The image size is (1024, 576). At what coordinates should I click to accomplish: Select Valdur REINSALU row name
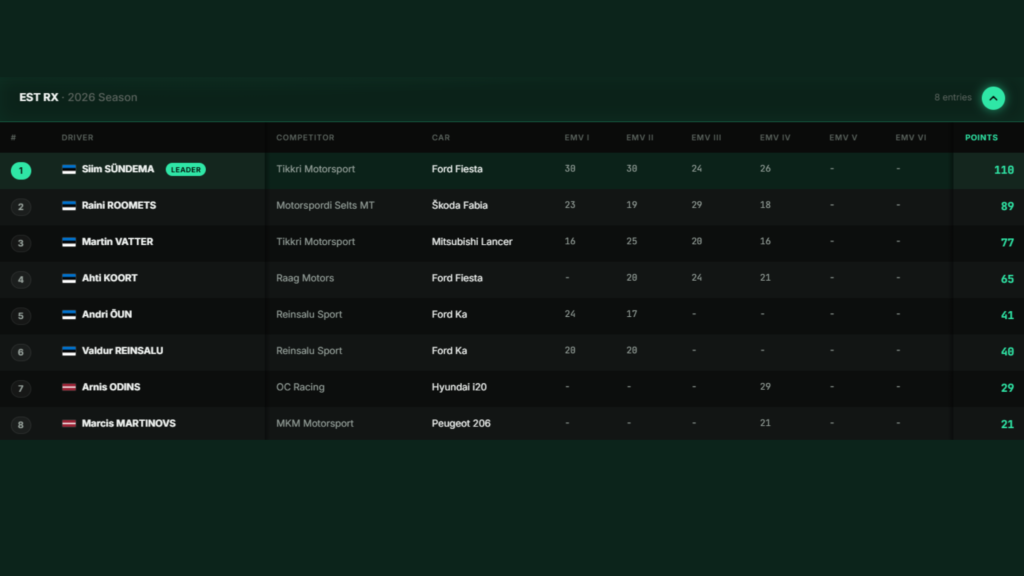[122, 351]
